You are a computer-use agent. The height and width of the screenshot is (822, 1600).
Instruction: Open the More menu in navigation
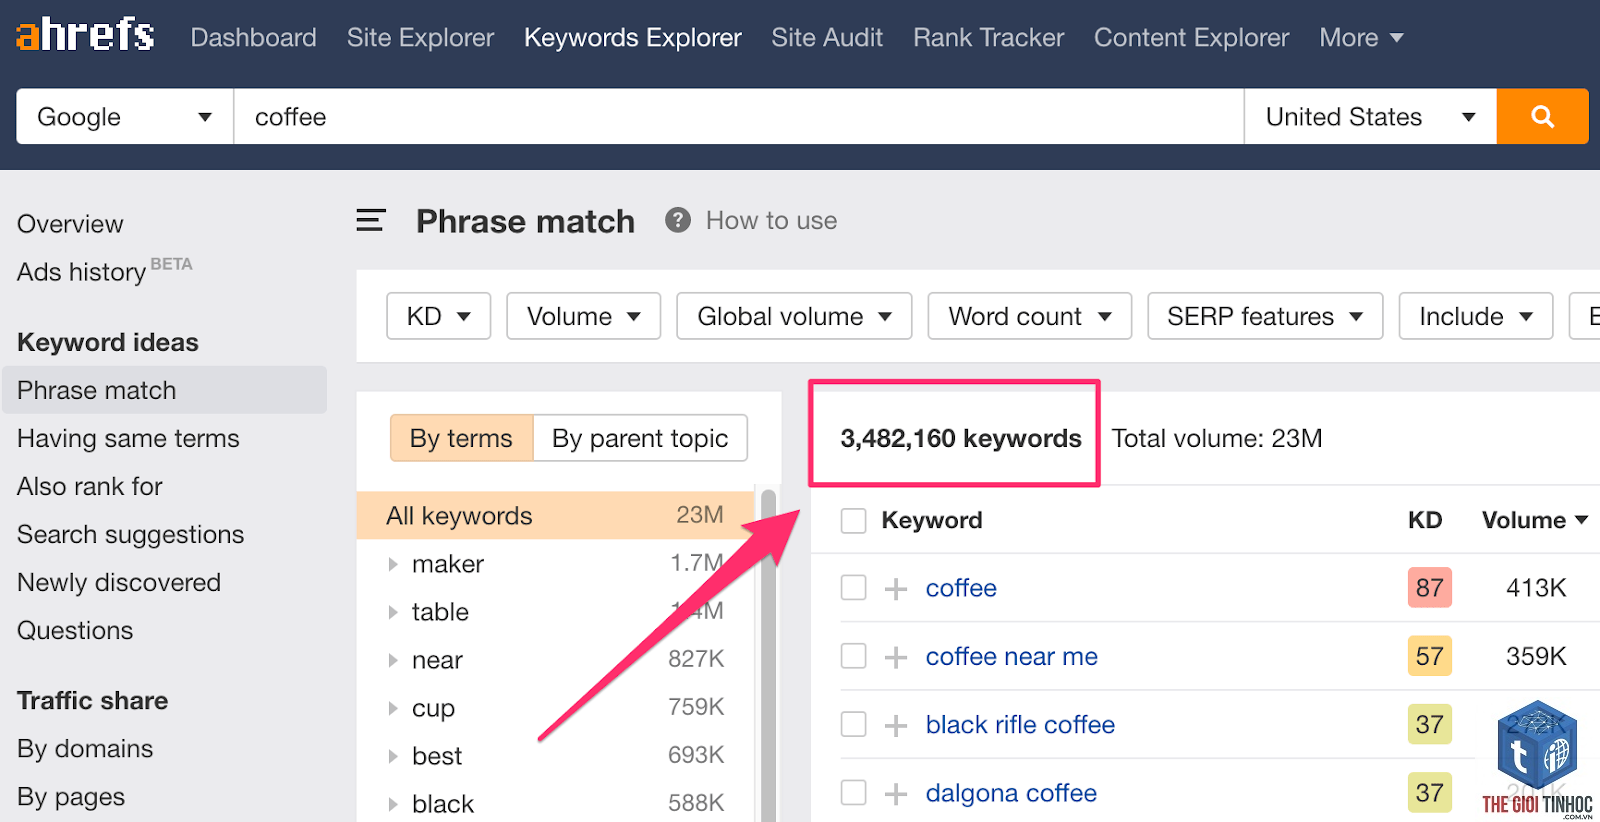[1361, 37]
